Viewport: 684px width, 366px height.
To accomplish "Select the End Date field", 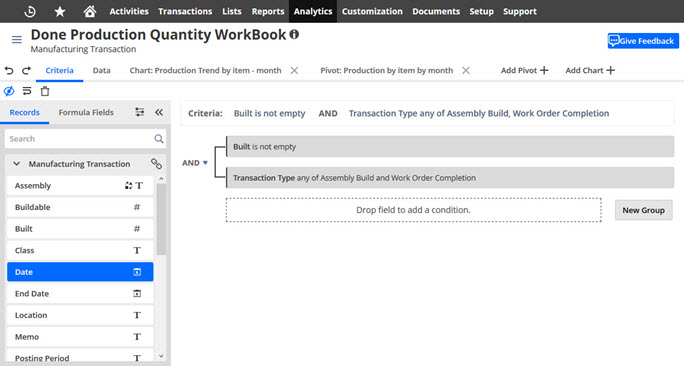I will pos(80,294).
